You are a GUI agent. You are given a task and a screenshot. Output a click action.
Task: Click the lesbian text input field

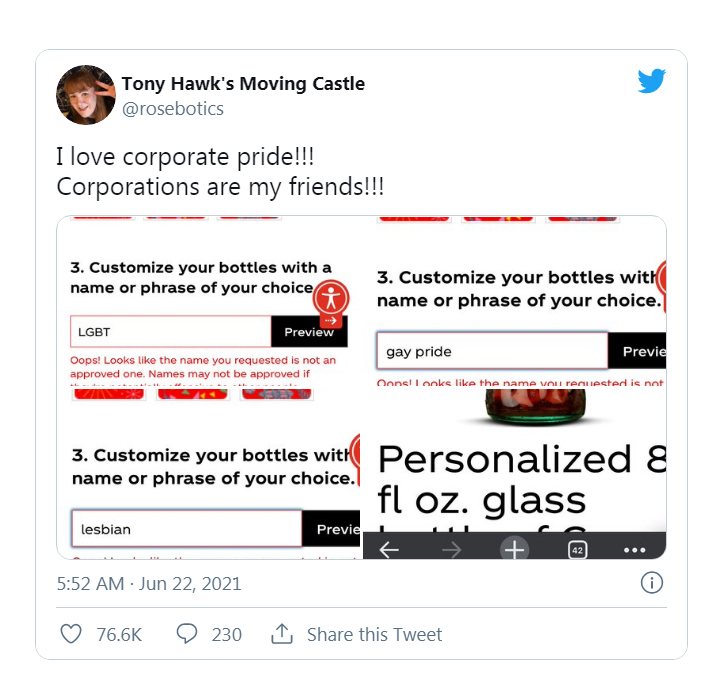pyautogui.click(x=186, y=529)
